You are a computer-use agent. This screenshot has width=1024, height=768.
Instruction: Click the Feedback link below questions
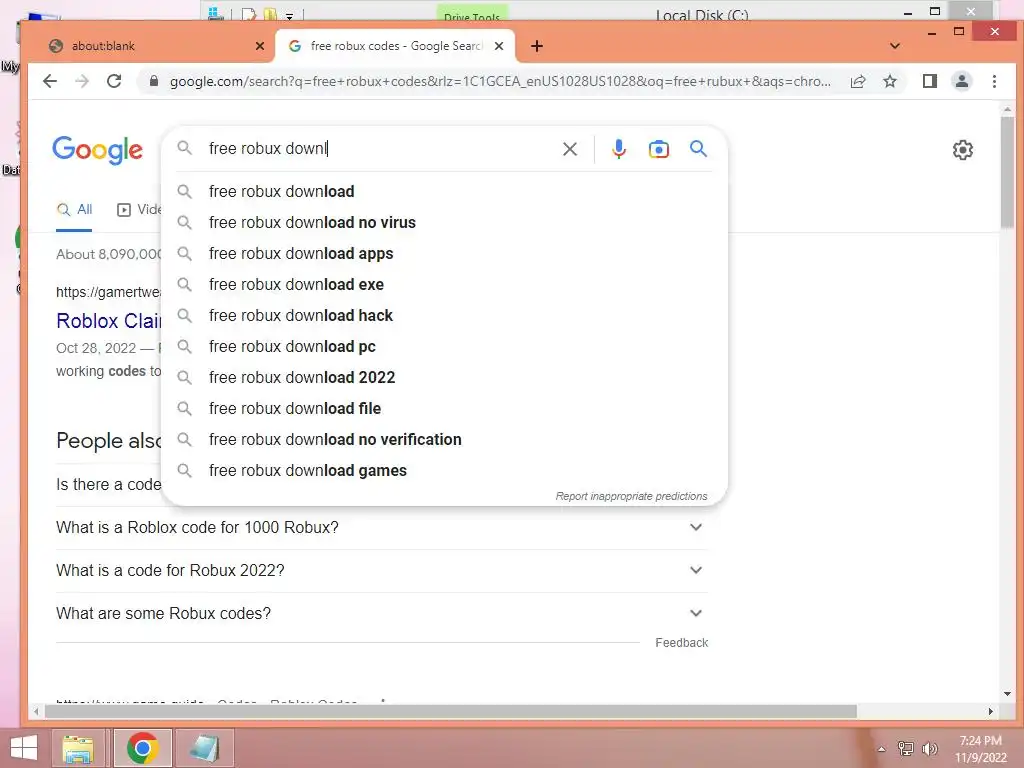tap(681, 643)
